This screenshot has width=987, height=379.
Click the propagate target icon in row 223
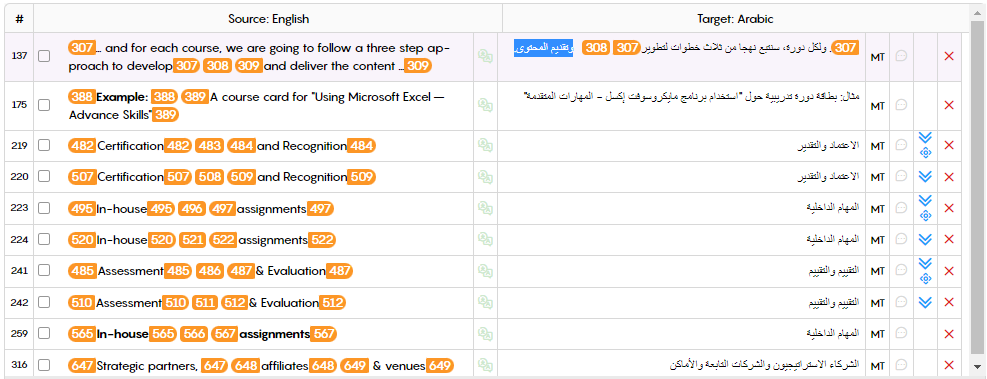coord(925,216)
